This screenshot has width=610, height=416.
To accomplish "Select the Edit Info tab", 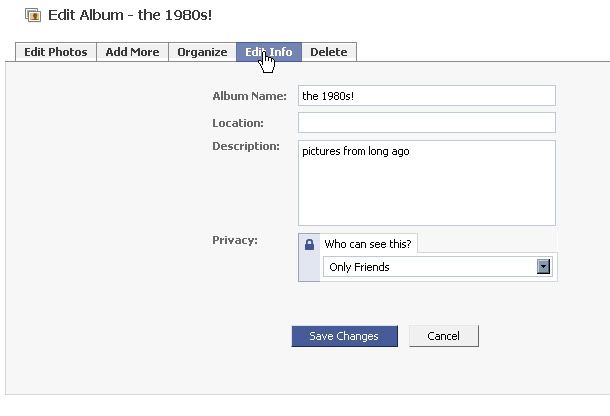I will tap(268, 52).
